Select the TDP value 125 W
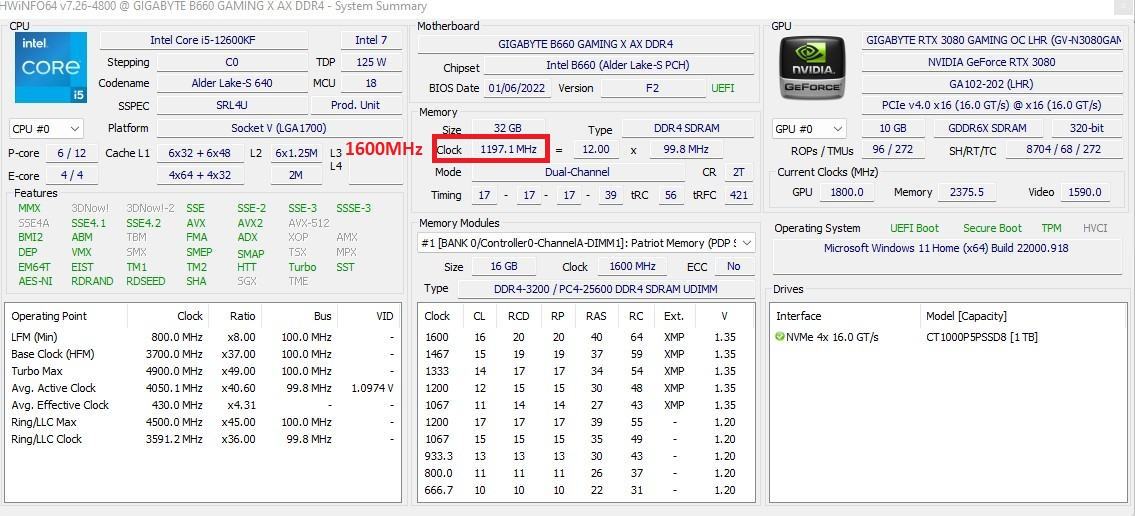 [371, 62]
